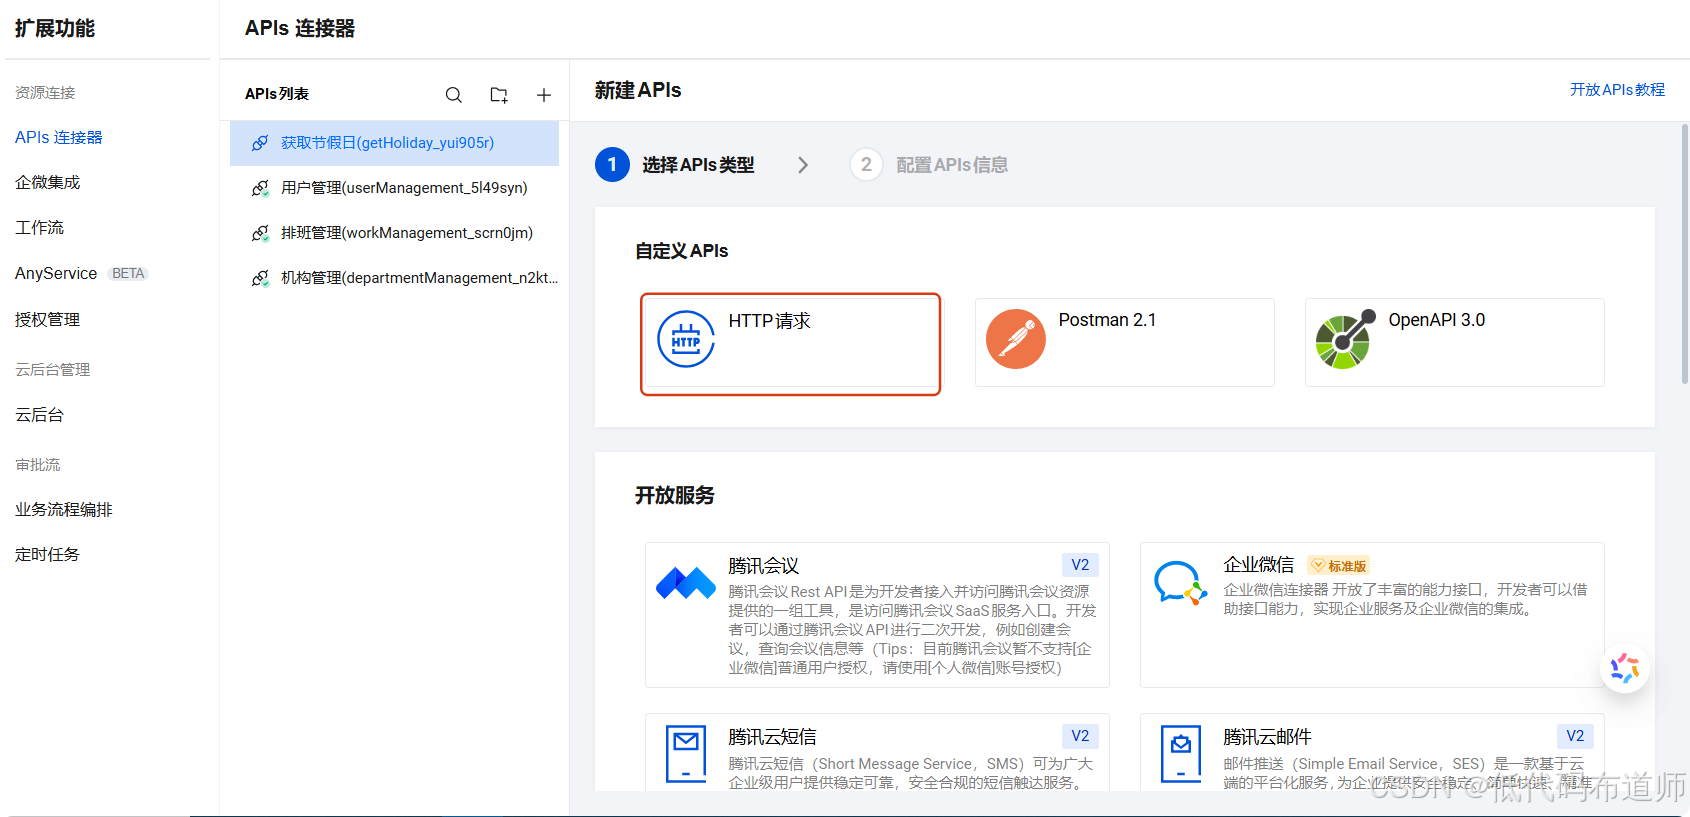Click the 腾讯云邮件 mail icon
The height and width of the screenshot is (817, 1690).
click(1181, 754)
